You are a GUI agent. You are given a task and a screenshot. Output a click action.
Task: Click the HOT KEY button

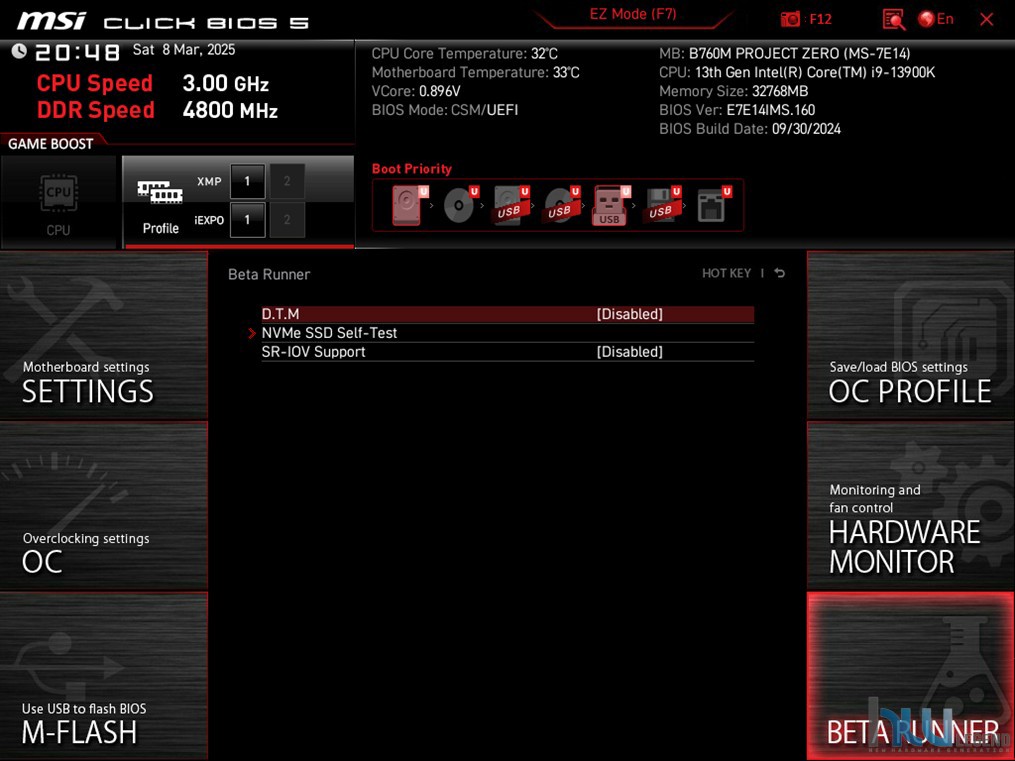[726, 273]
